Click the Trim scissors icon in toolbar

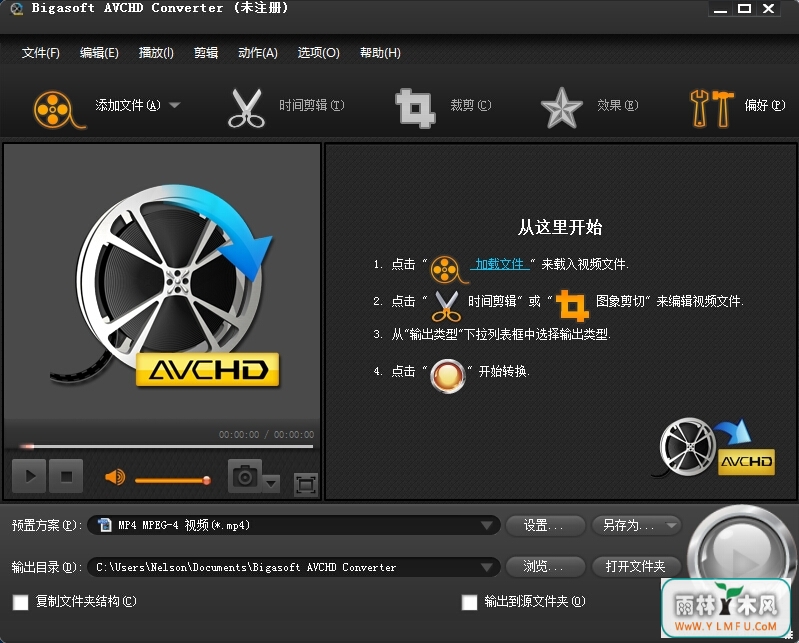pyautogui.click(x=246, y=108)
